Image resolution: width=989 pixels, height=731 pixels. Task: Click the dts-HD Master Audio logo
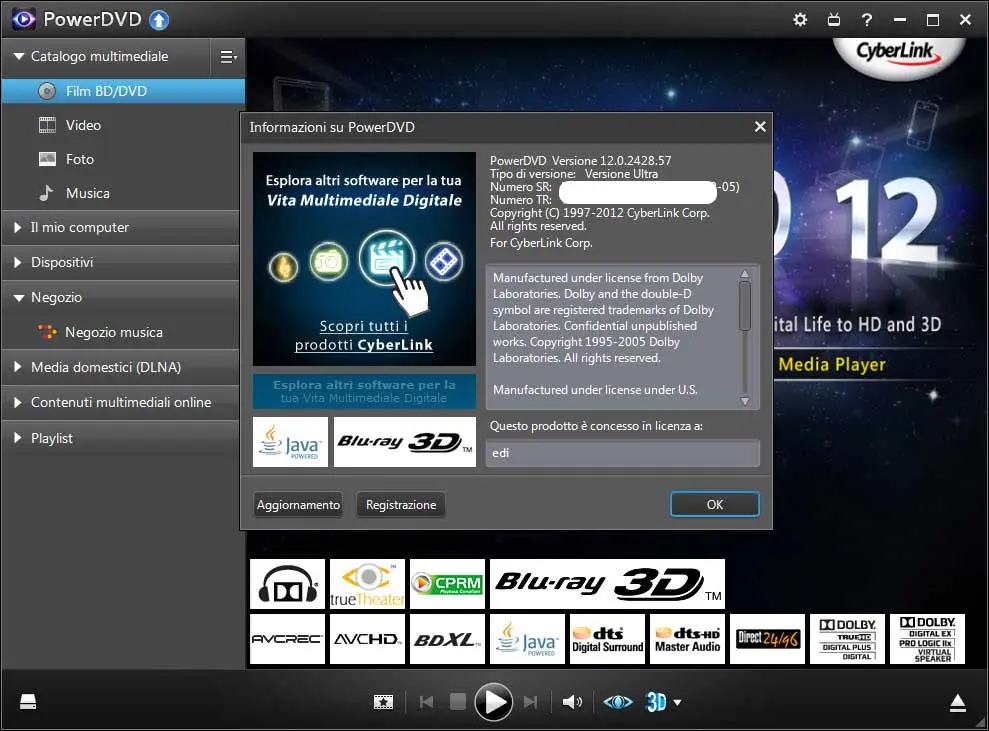688,639
